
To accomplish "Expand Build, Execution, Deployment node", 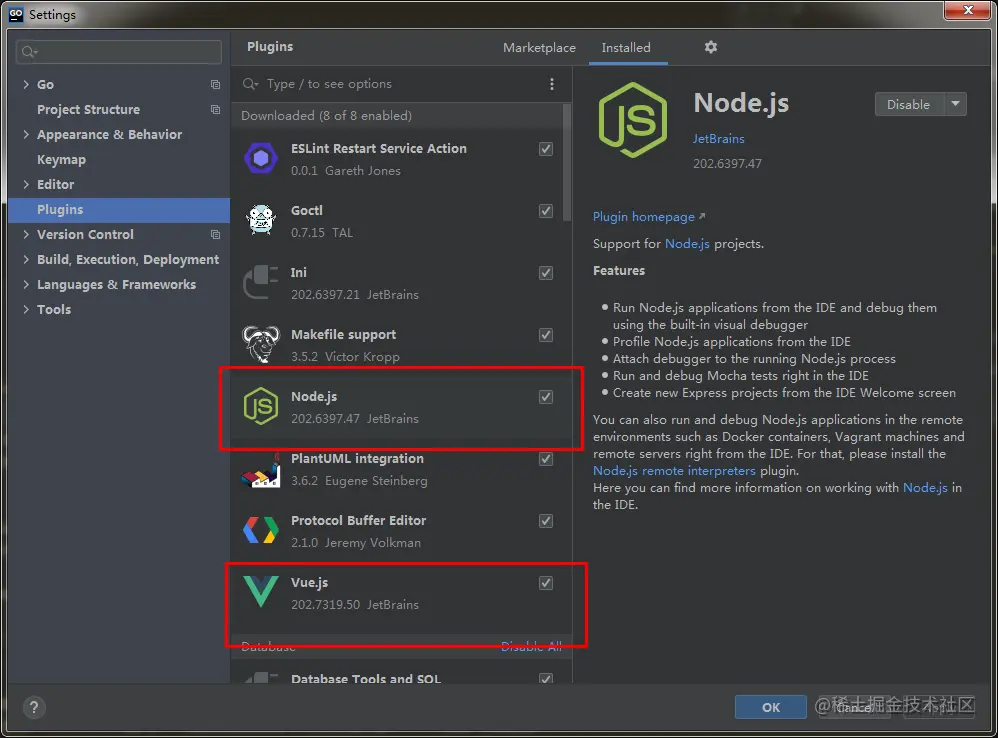I will click(26, 260).
